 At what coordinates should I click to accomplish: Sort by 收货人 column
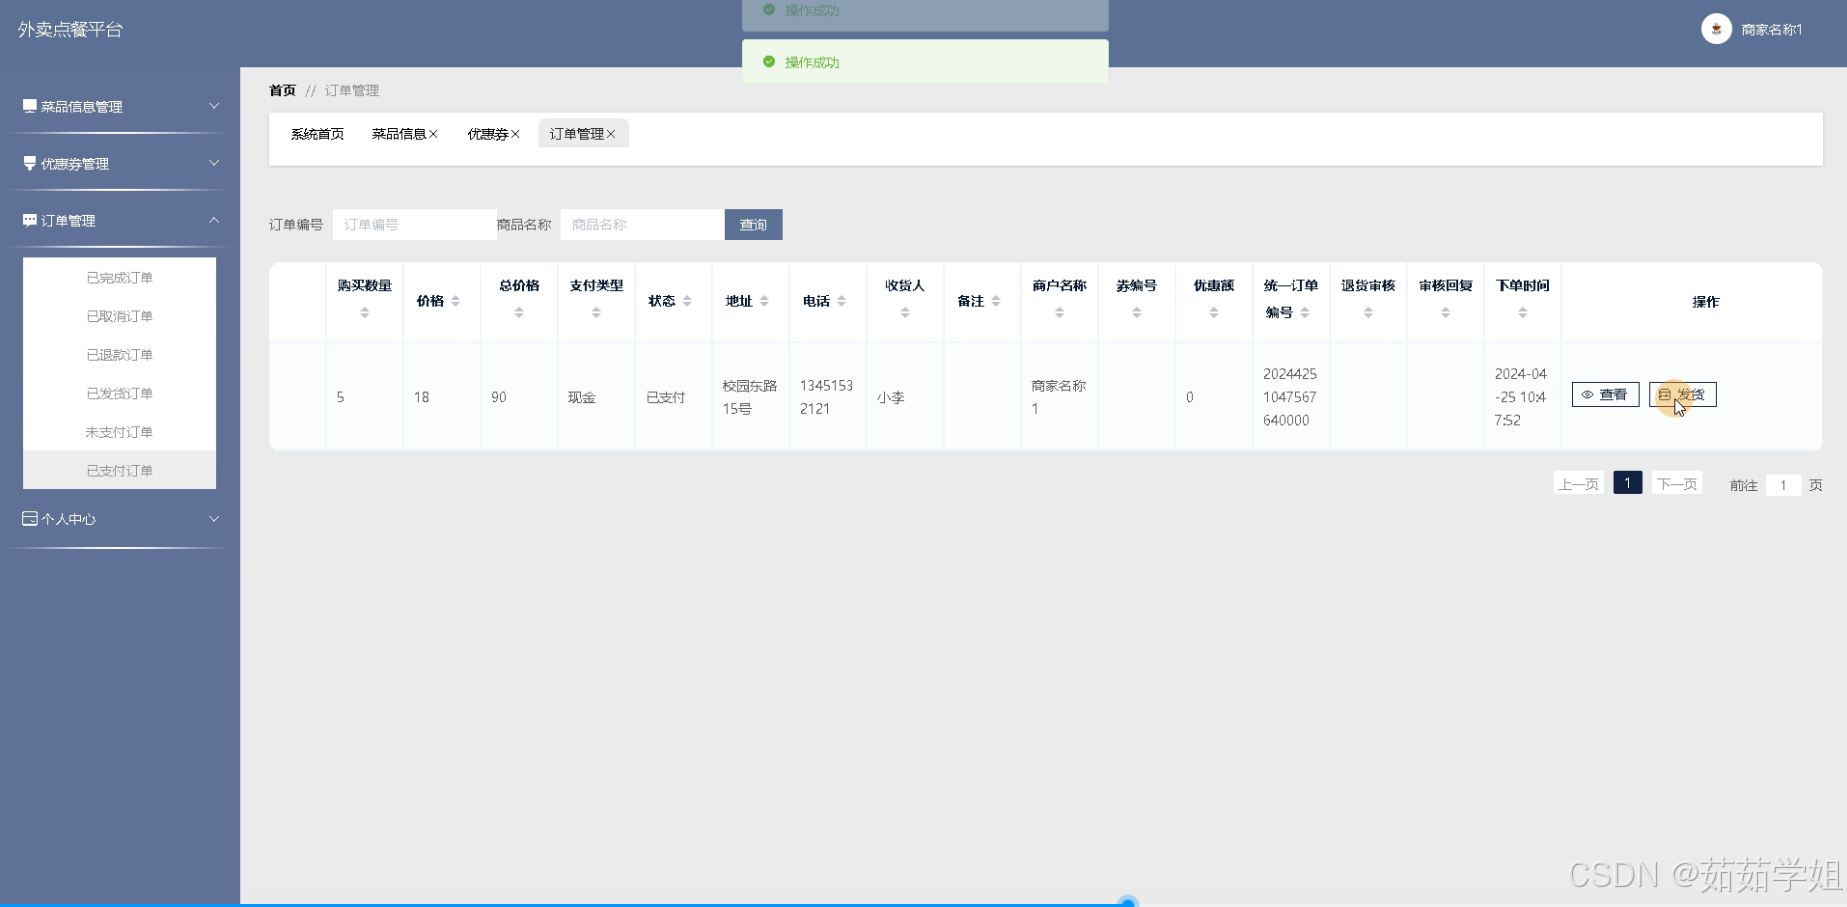[905, 313]
